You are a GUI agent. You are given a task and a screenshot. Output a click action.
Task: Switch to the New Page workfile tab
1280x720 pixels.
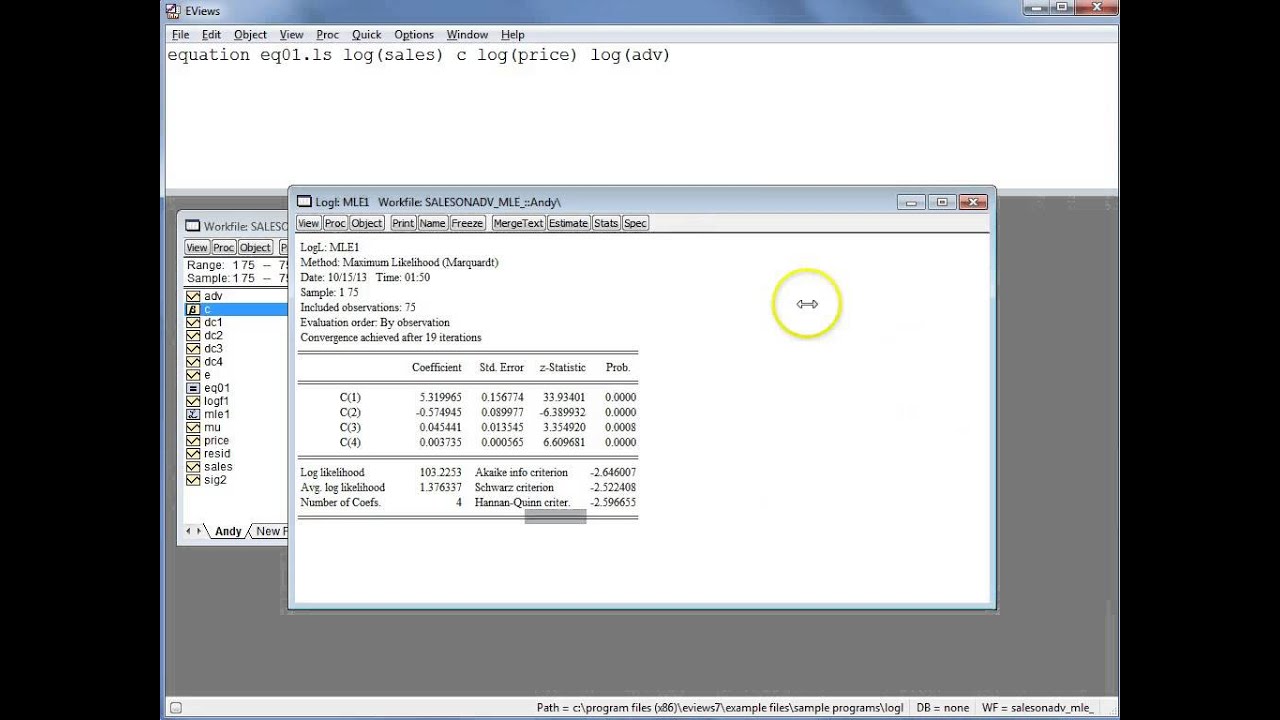[269, 531]
